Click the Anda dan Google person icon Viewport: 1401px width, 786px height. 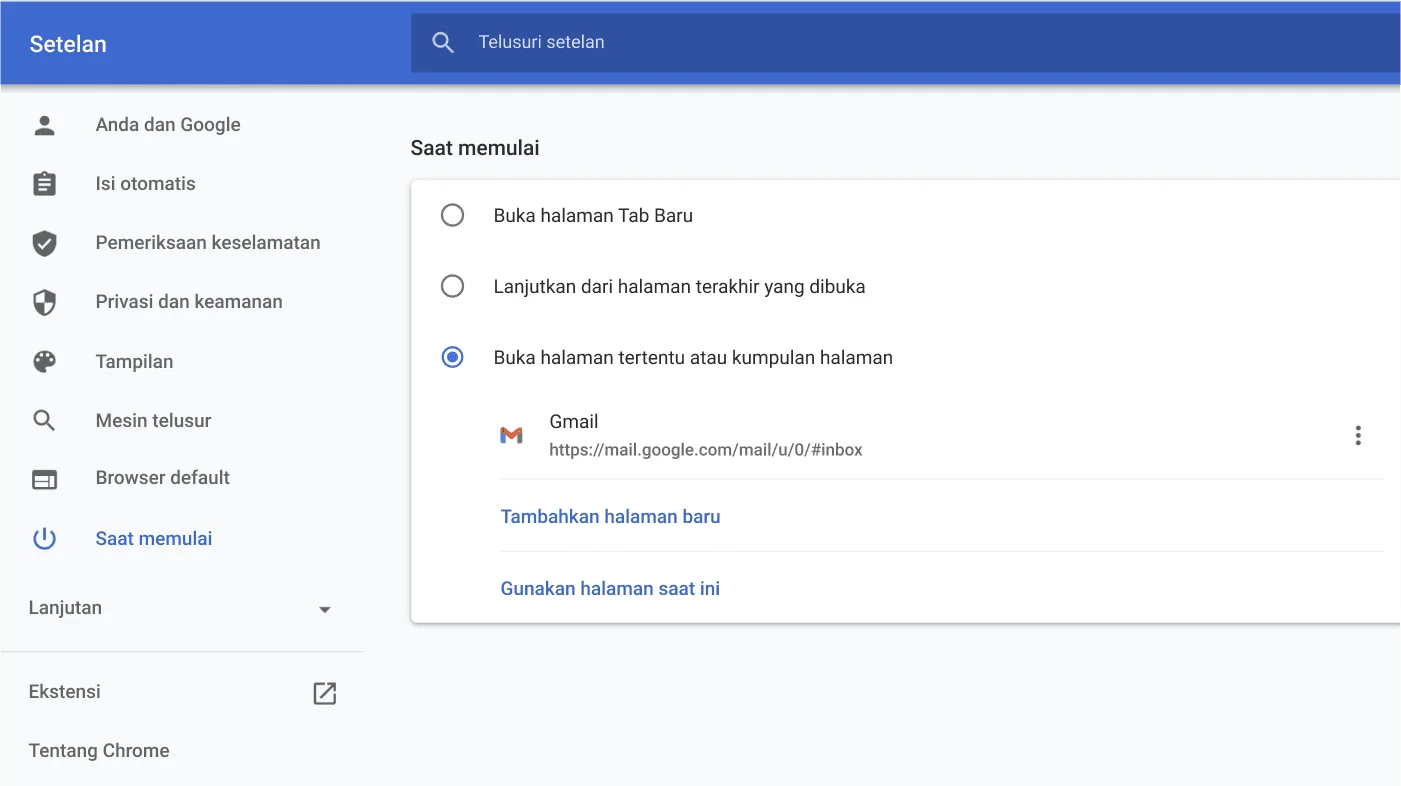point(44,124)
